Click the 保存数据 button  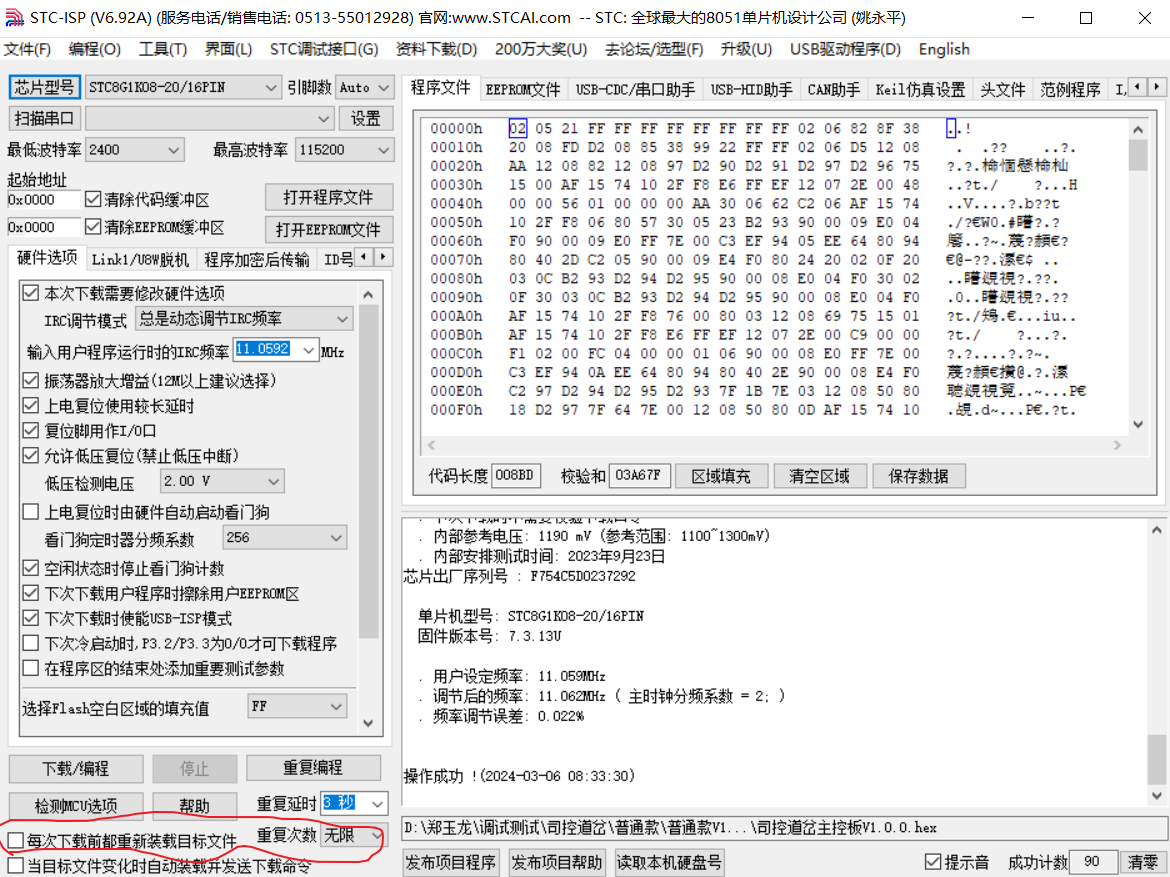point(918,476)
